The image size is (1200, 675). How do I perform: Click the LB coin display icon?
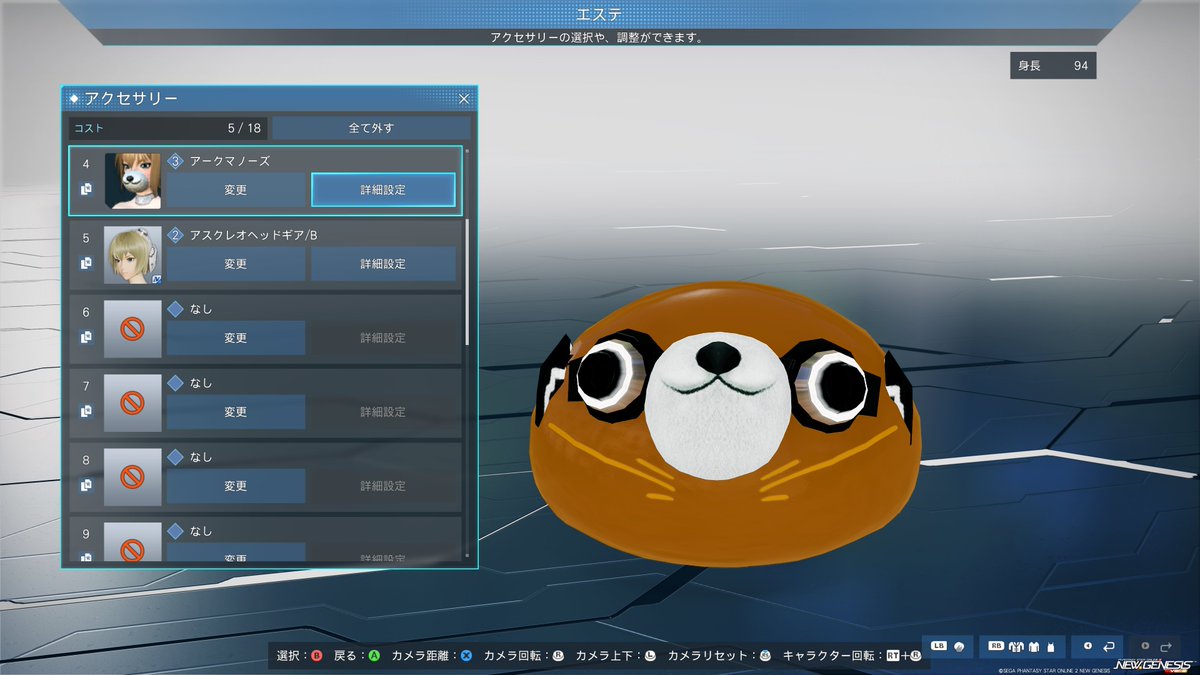[958, 646]
